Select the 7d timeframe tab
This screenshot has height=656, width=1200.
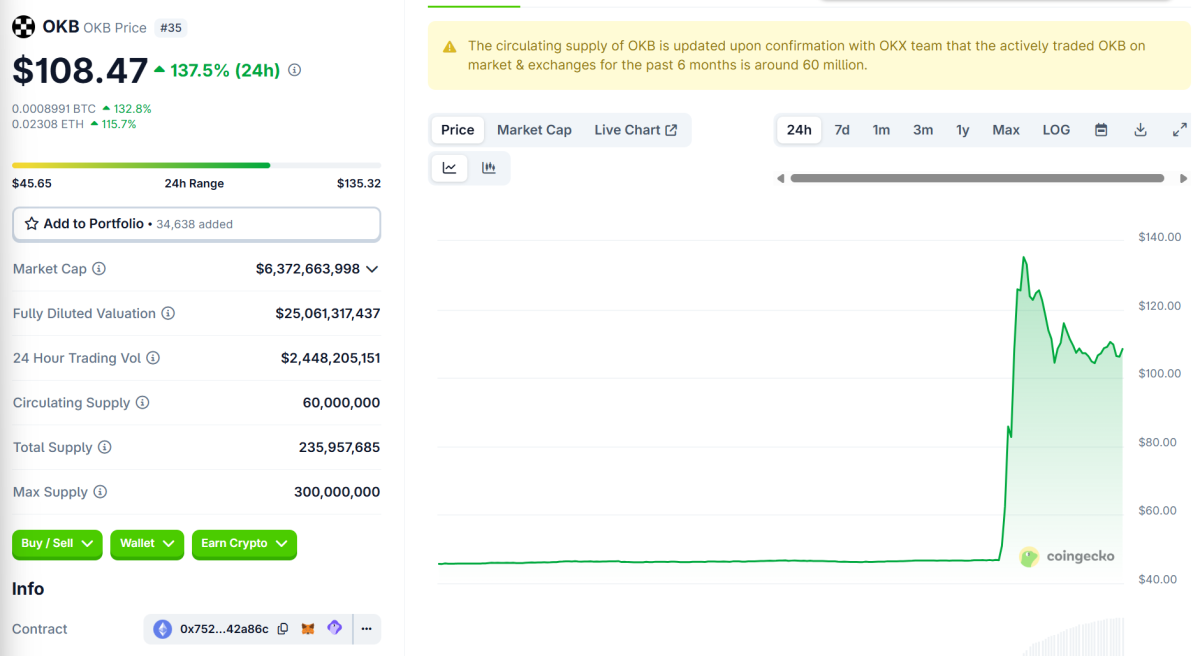coord(842,129)
